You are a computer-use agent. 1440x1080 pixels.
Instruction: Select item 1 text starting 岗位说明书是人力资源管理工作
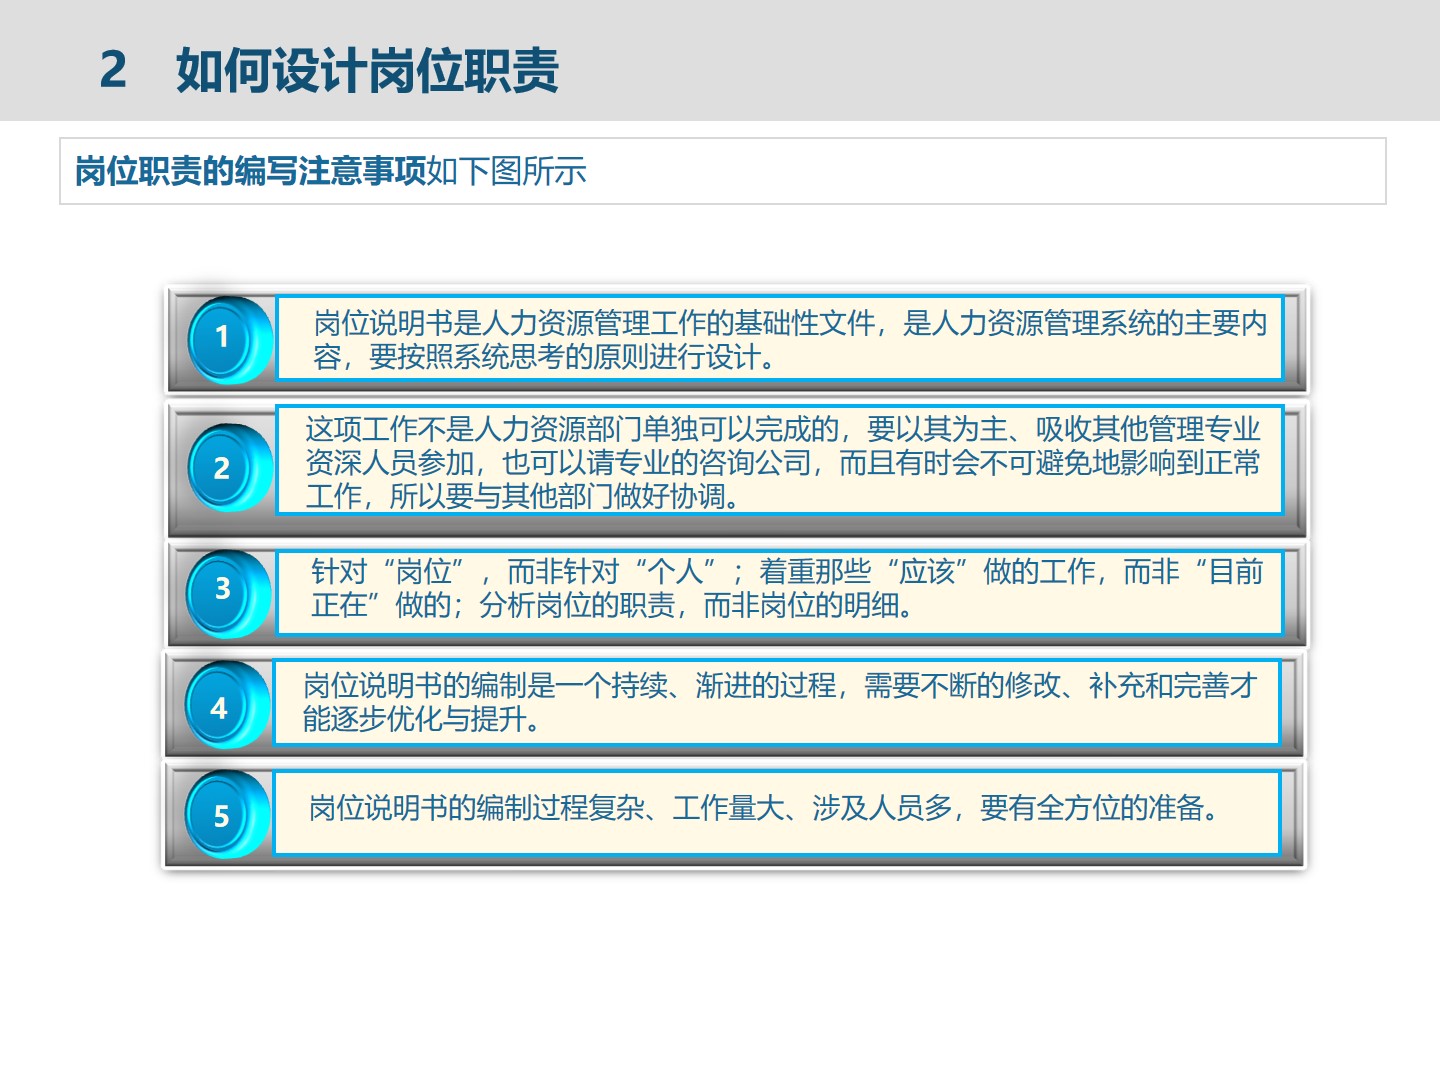(790, 340)
